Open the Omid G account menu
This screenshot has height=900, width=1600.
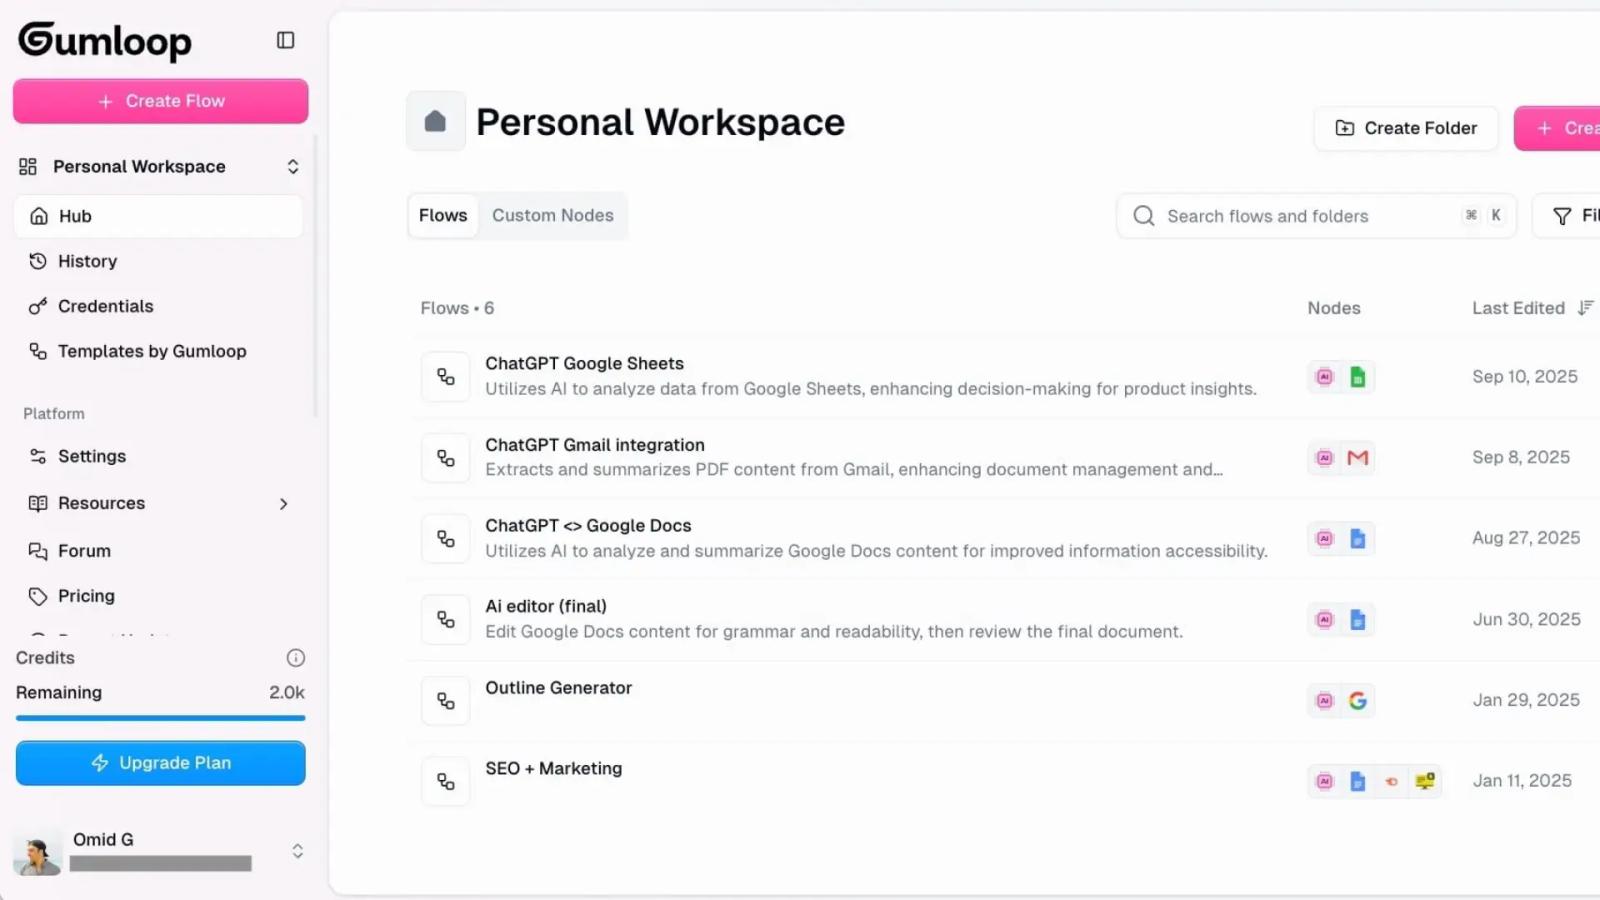(158, 851)
